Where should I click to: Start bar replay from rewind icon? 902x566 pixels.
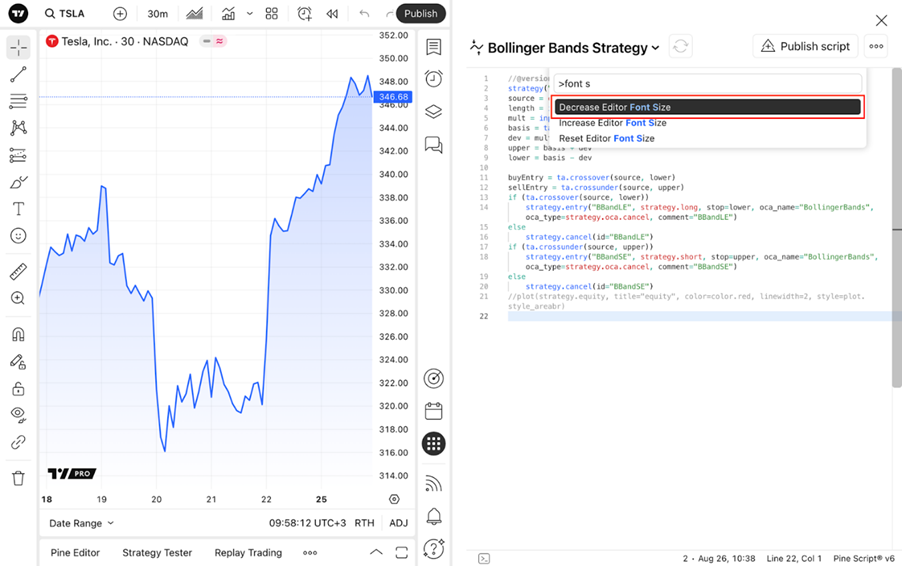332,13
